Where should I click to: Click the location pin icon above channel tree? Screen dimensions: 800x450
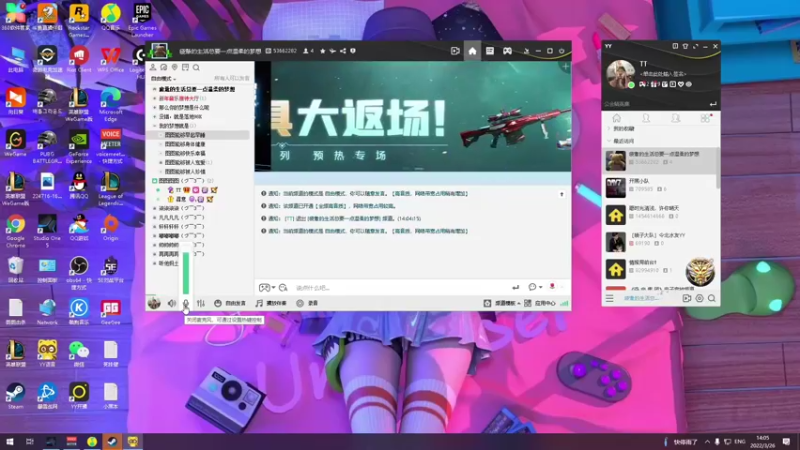tap(174, 67)
